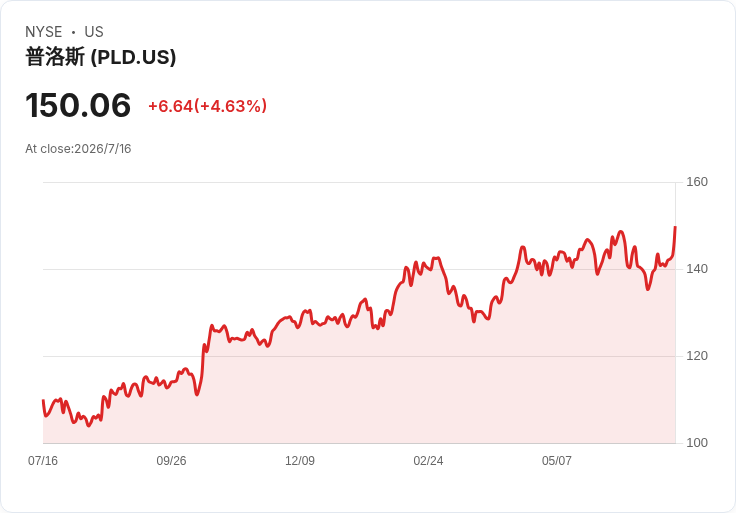Click the 140 horizontal gridline
Image resolution: width=736 pixels, height=513 pixels.
pyautogui.click(x=359, y=269)
